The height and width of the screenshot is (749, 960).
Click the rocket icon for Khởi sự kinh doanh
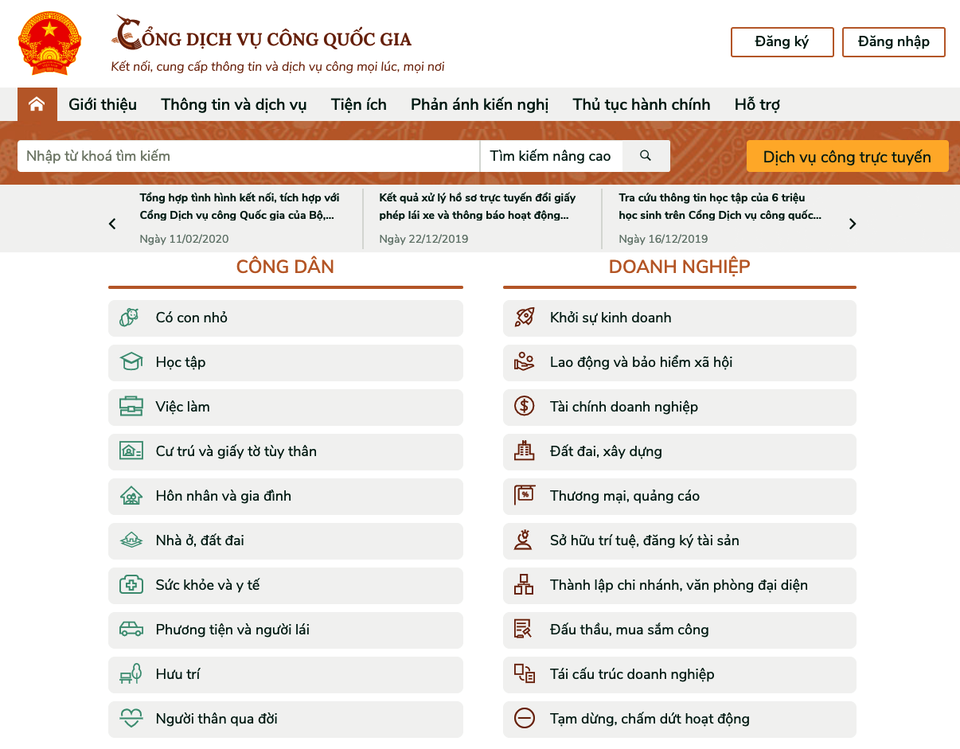[x=524, y=317]
